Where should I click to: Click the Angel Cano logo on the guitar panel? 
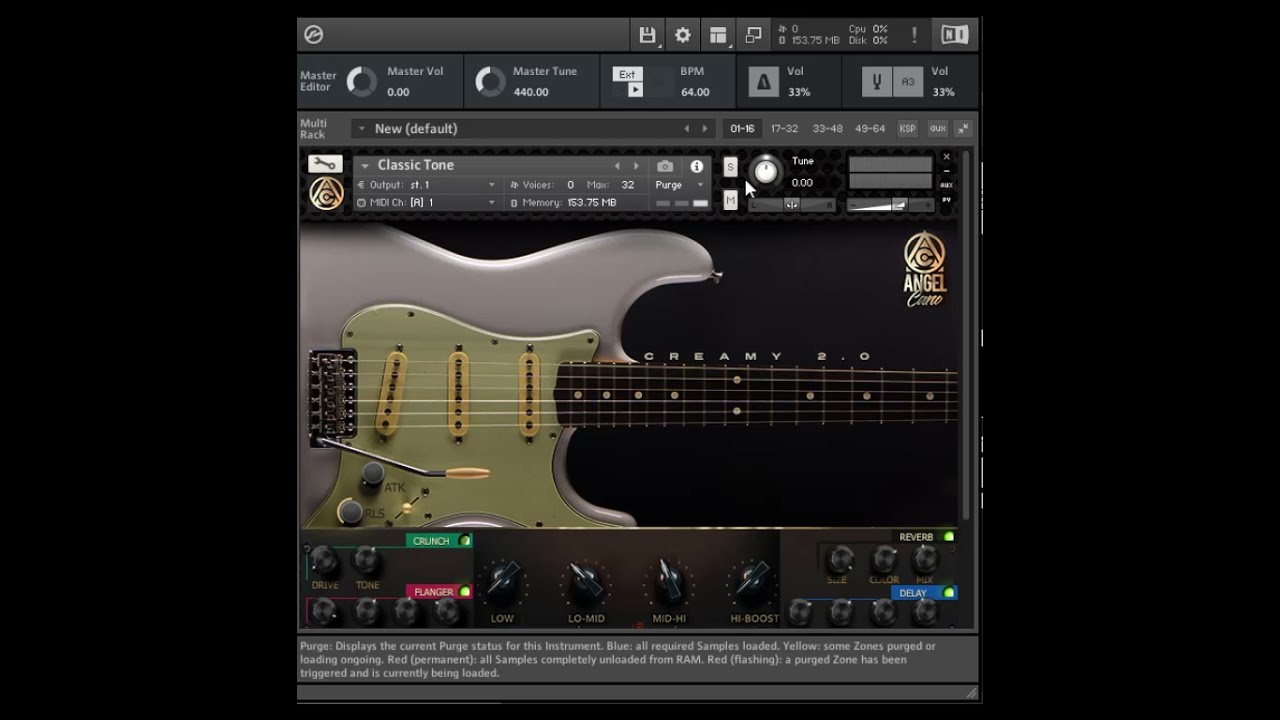(x=925, y=270)
